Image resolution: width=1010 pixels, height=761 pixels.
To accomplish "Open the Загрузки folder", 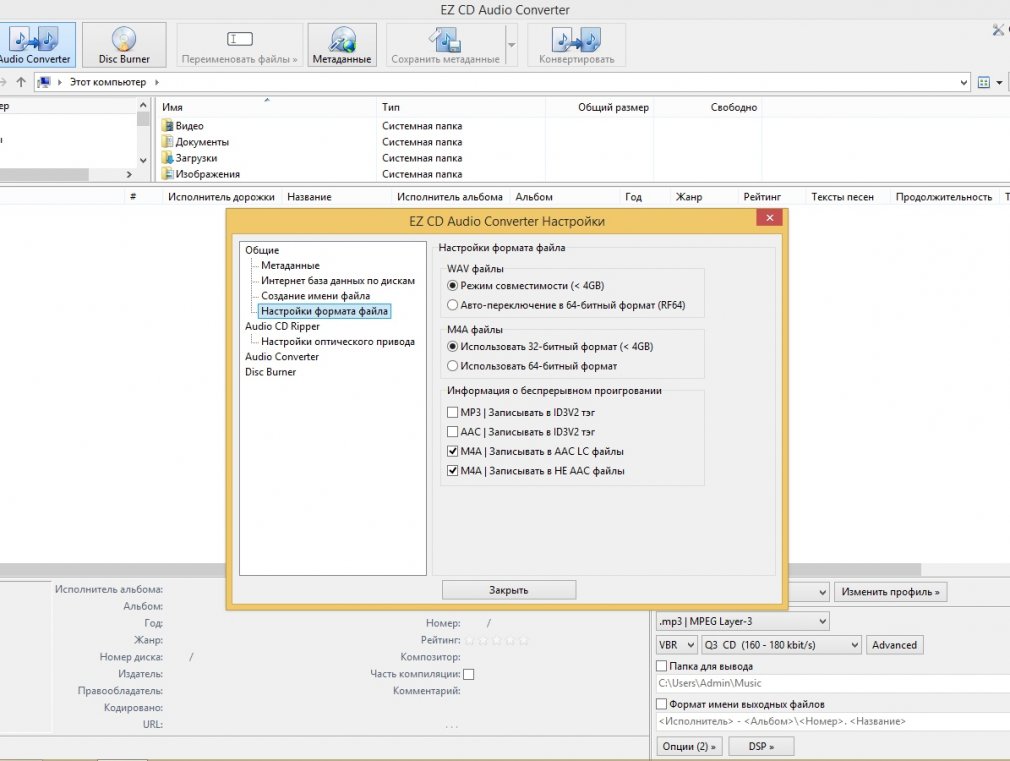I will (x=189, y=158).
